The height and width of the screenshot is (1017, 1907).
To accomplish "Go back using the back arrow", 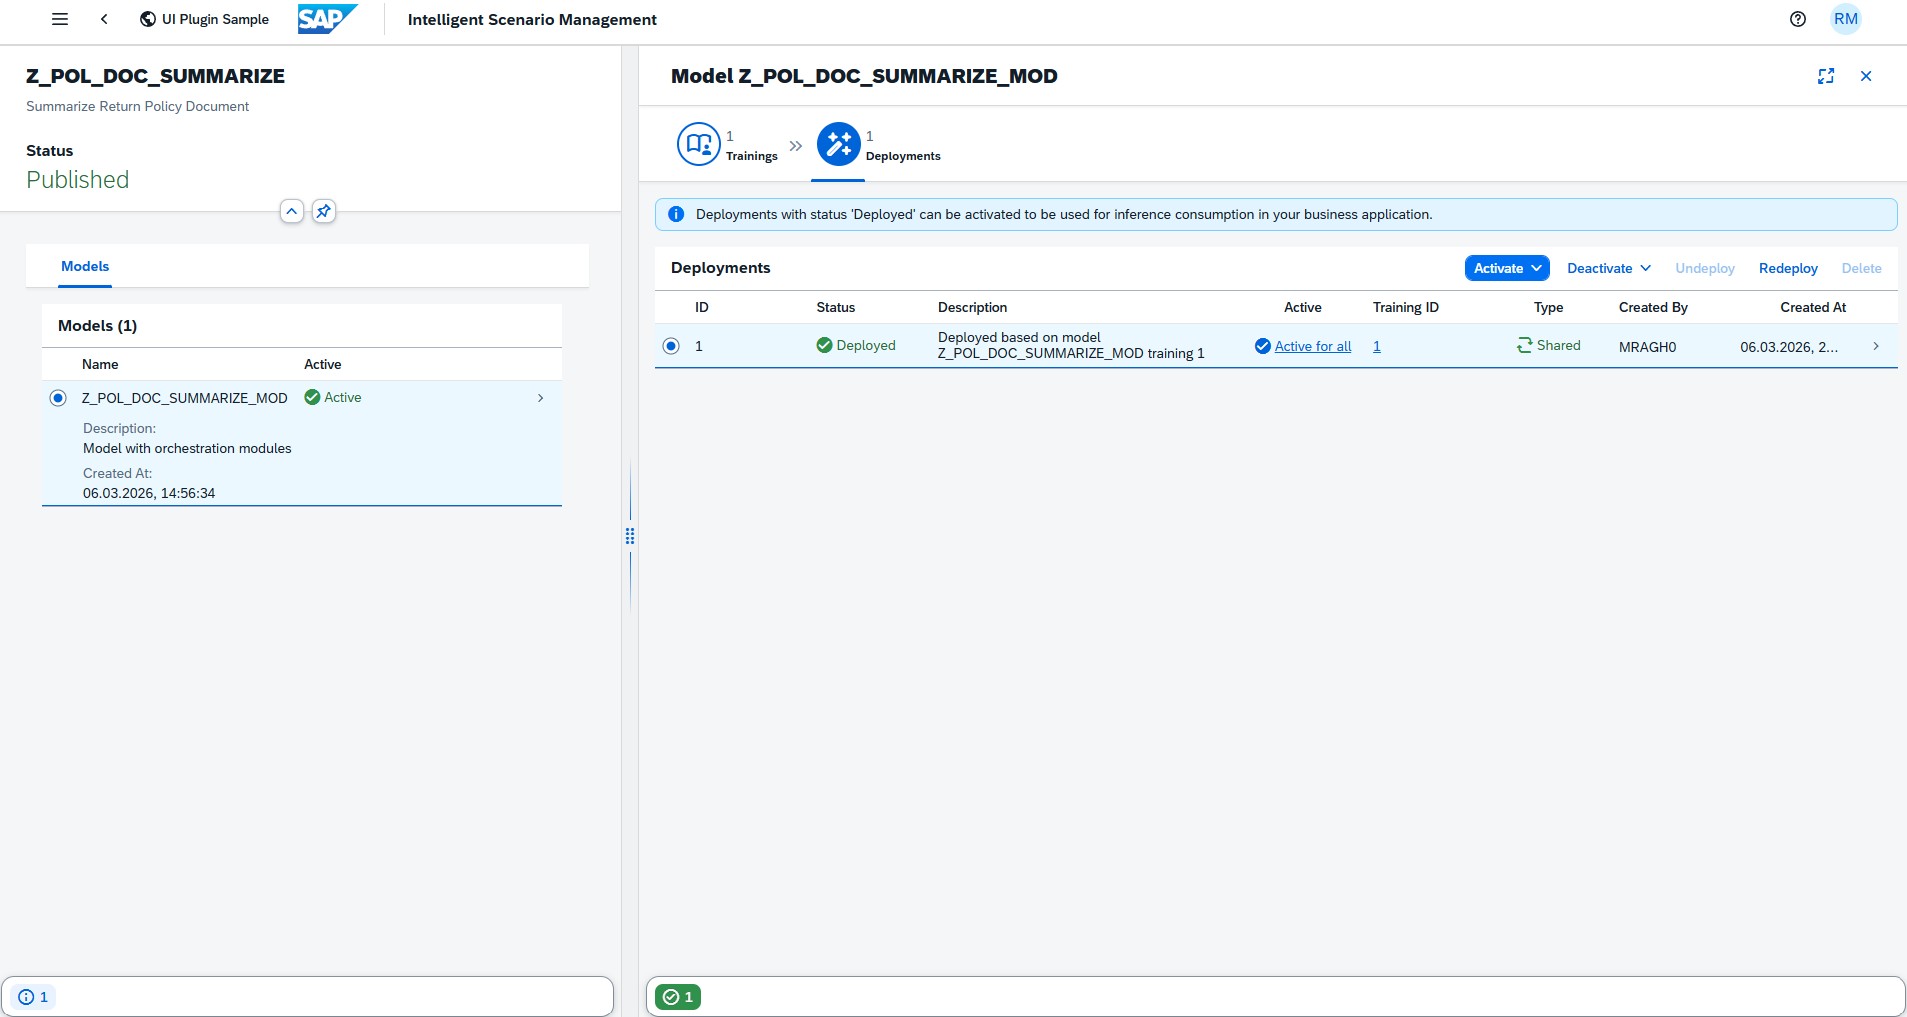I will (104, 19).
